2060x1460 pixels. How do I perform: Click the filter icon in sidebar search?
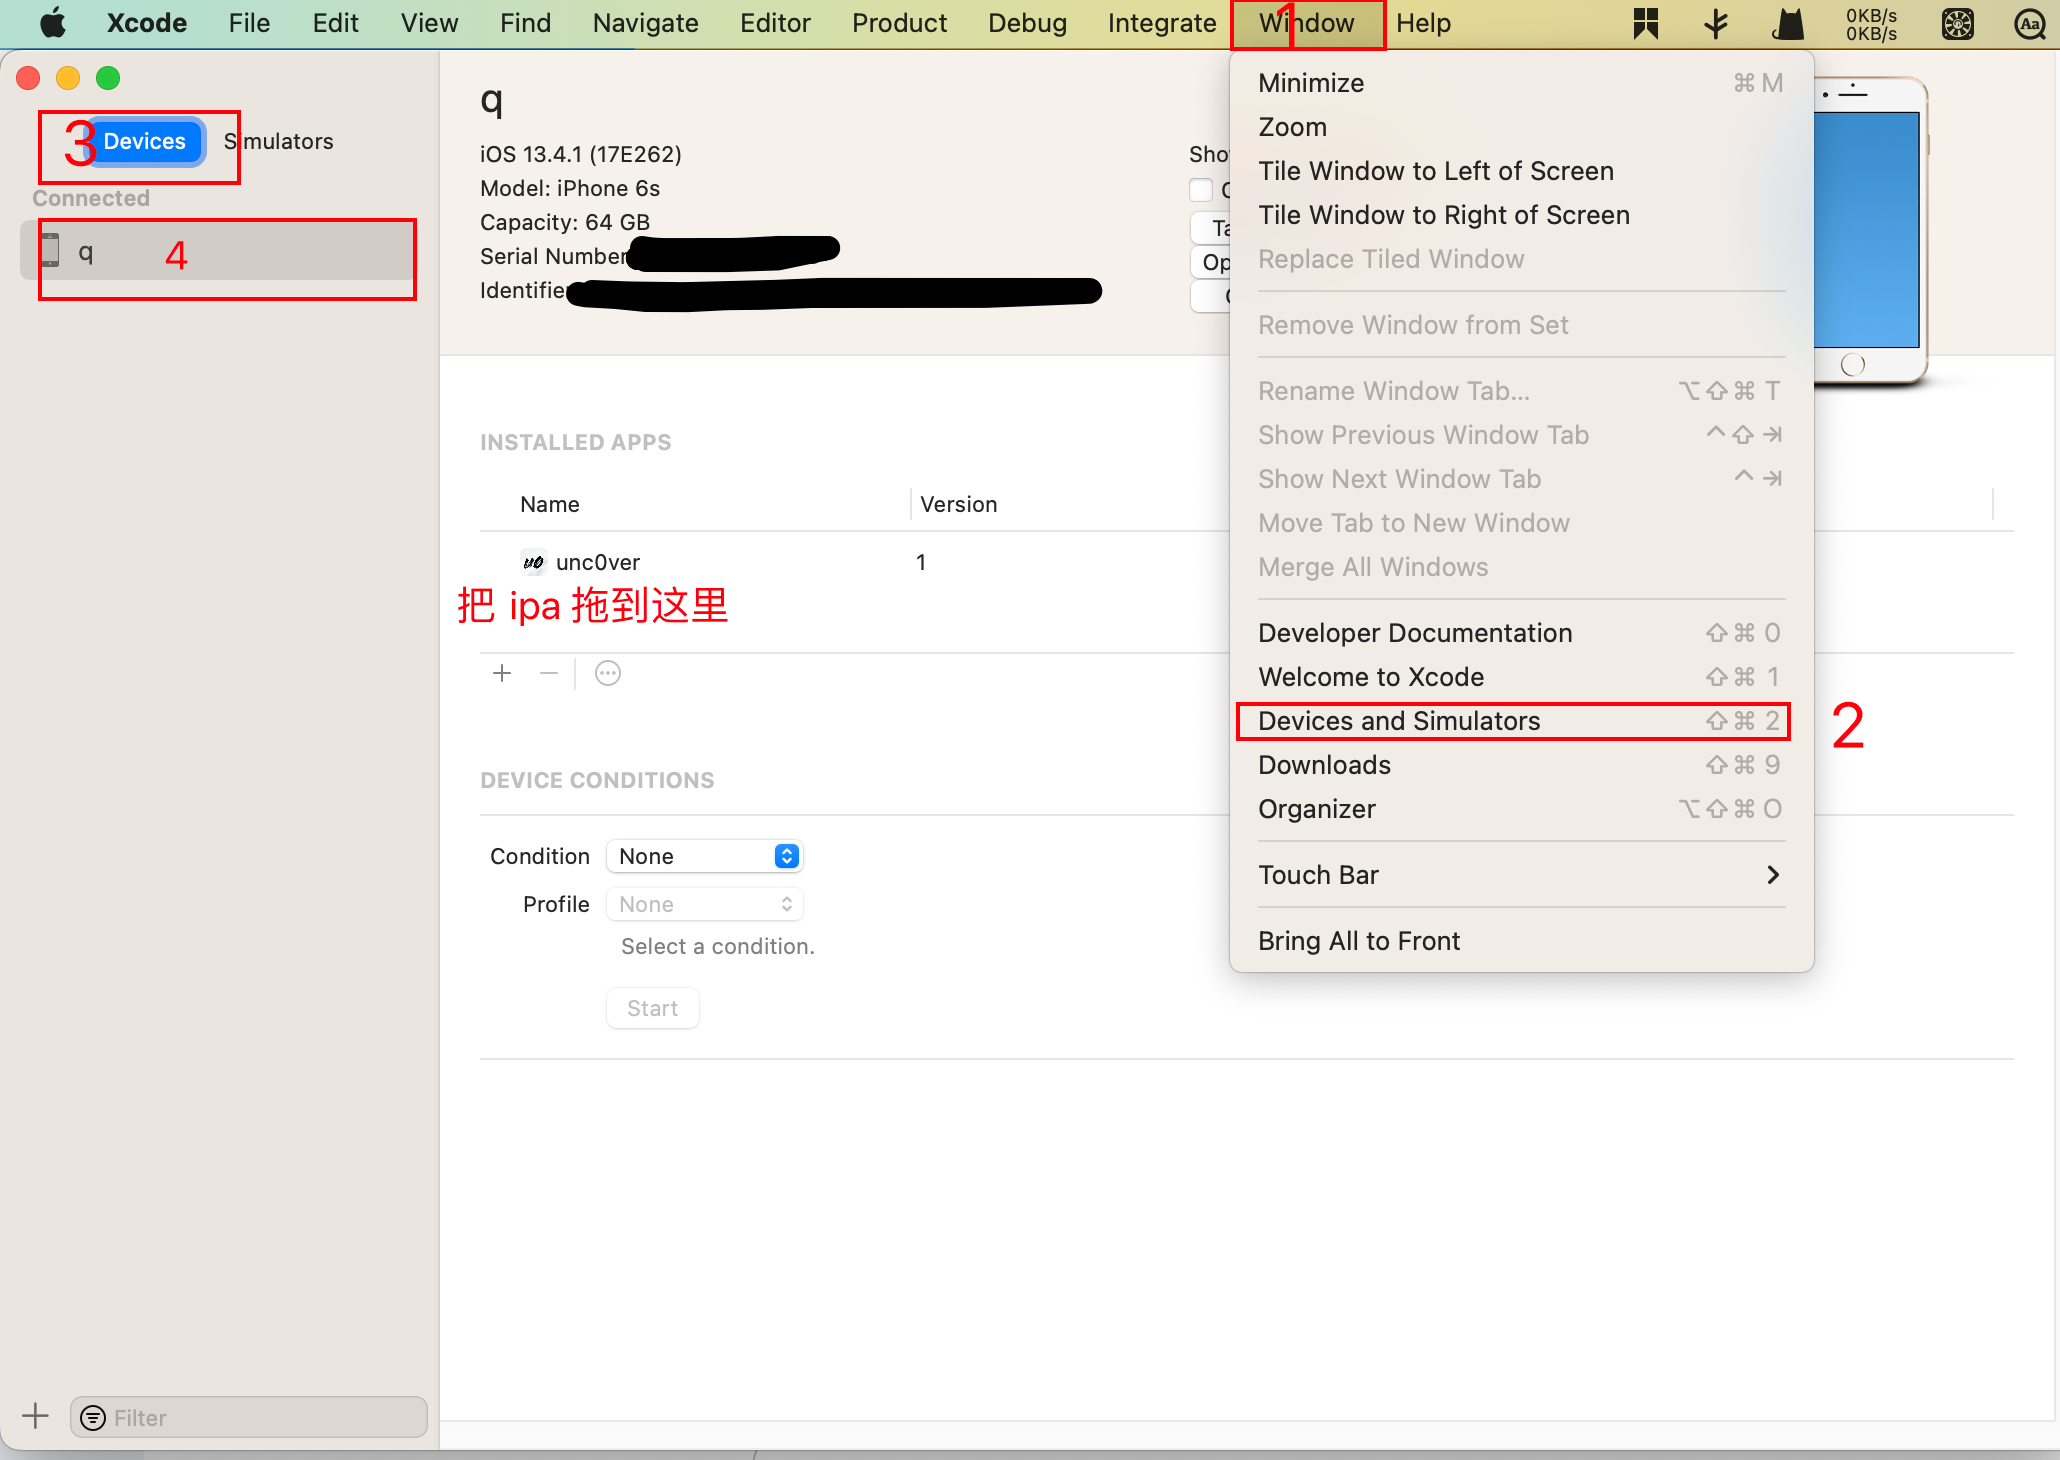(x=93, y=1418)
